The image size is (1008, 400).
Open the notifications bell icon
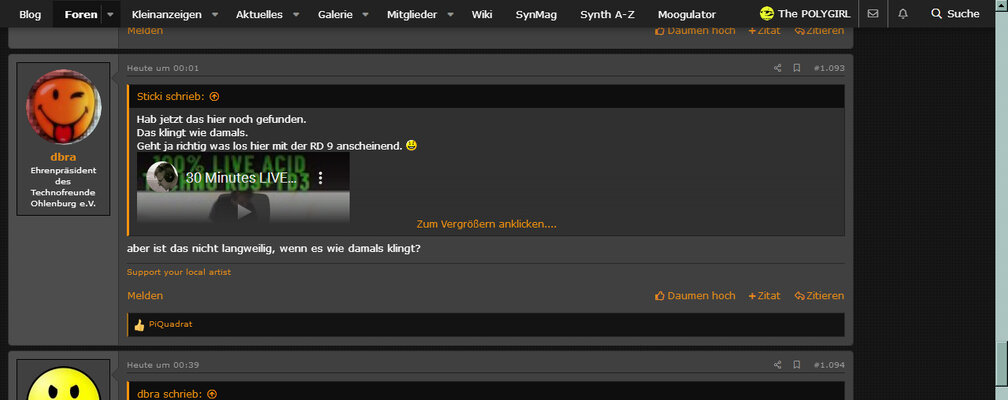pyautogui.click(x=903, y=14)
